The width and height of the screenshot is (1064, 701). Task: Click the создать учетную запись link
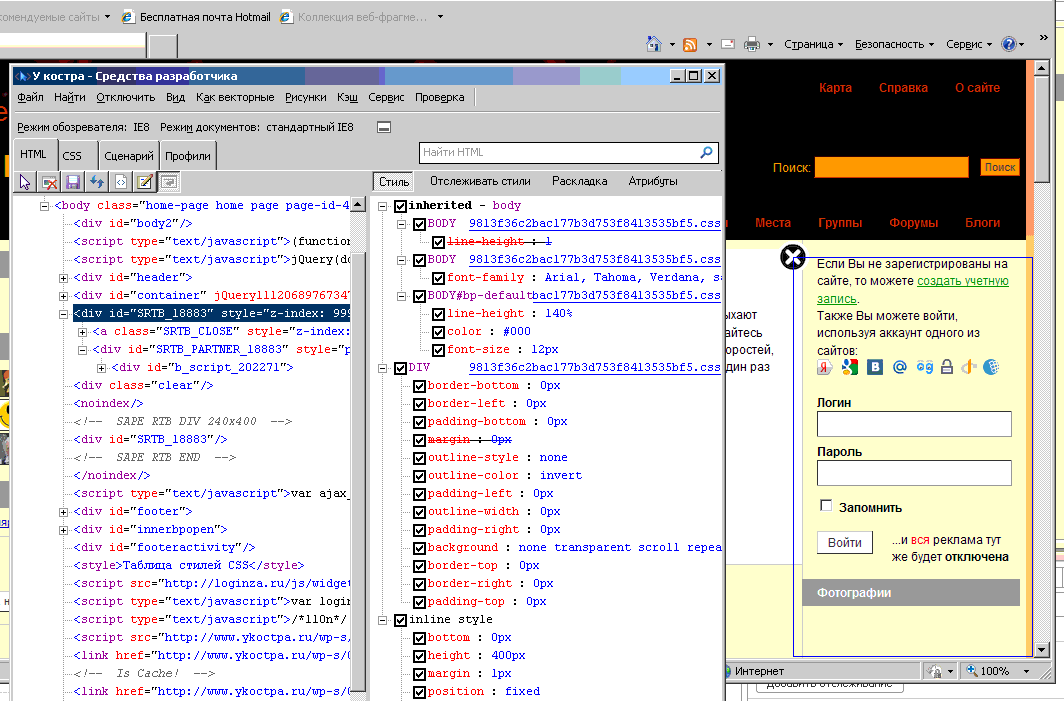click(962, 282)
